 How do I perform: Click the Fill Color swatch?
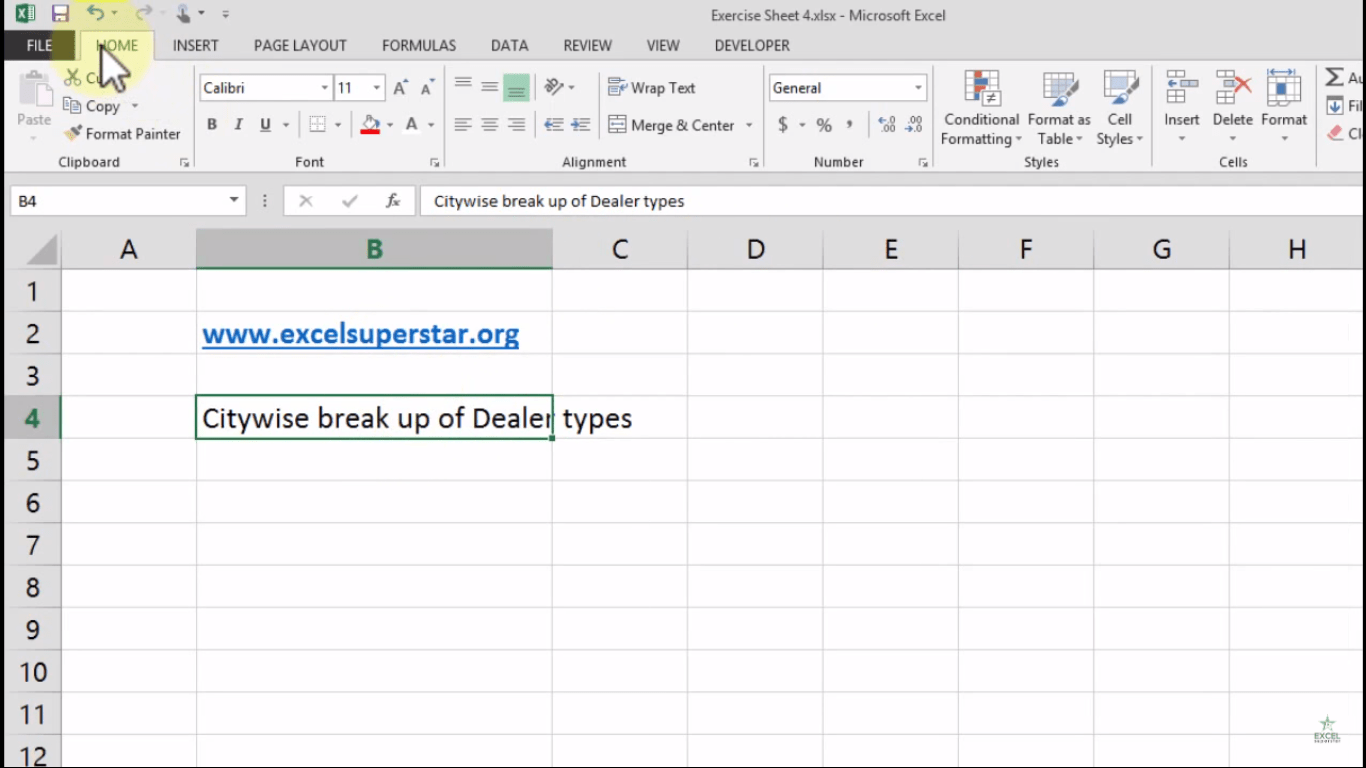point(370,124)
